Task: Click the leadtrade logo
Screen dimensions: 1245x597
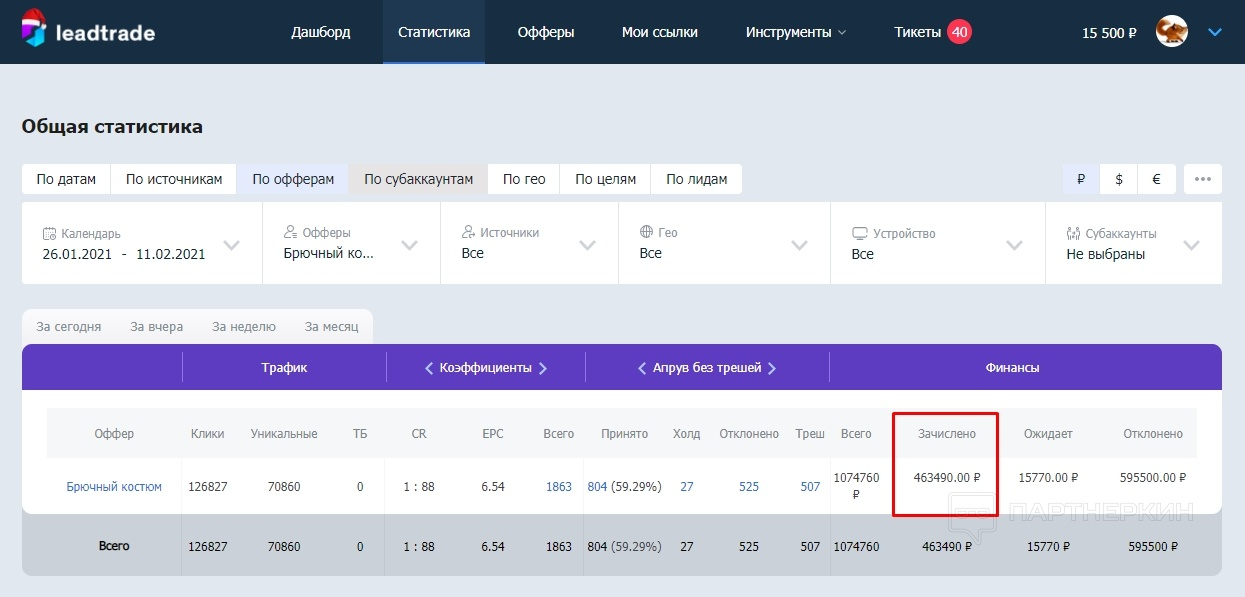Action: pyautogui.click(x=88, y=32)
